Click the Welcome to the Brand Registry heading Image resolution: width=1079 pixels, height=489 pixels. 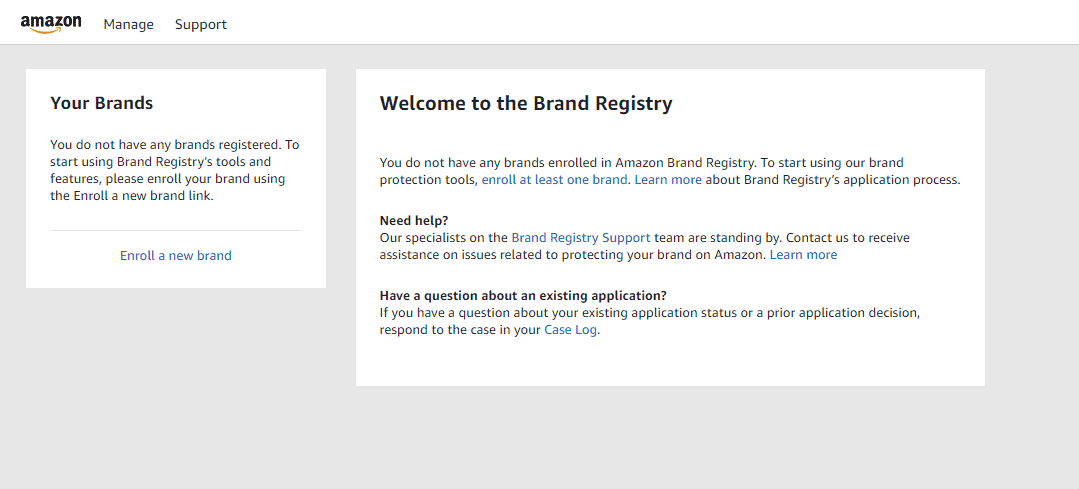pos(526,104)
